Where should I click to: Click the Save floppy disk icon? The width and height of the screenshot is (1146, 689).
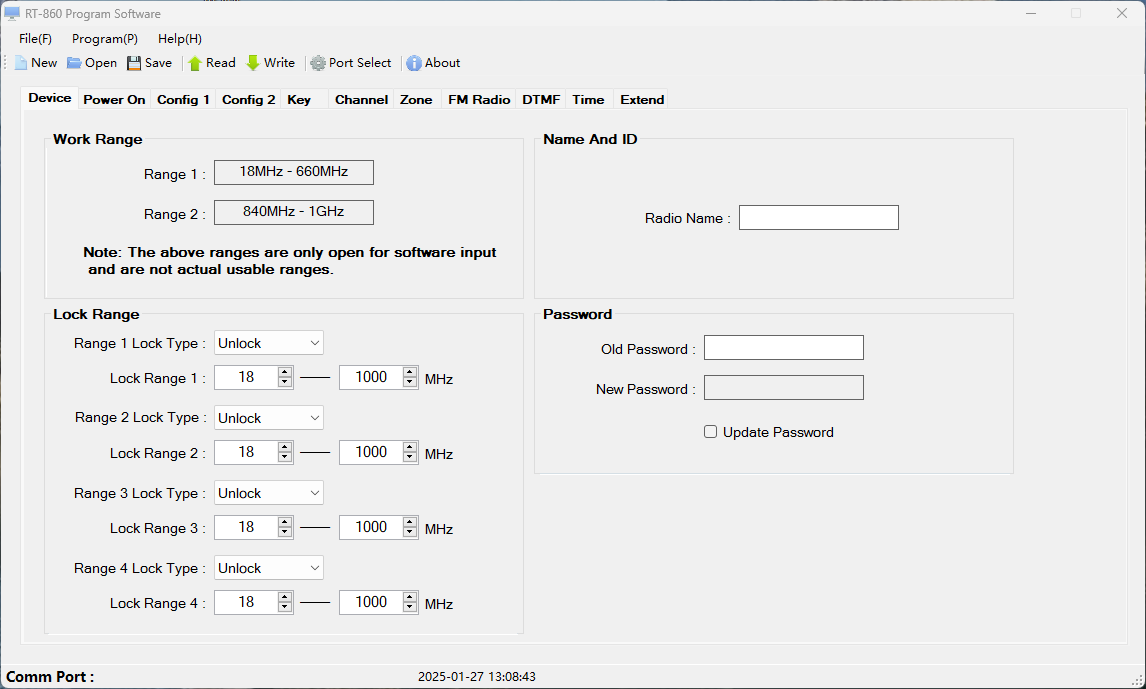pyautogui.click(x=134, y=63)
